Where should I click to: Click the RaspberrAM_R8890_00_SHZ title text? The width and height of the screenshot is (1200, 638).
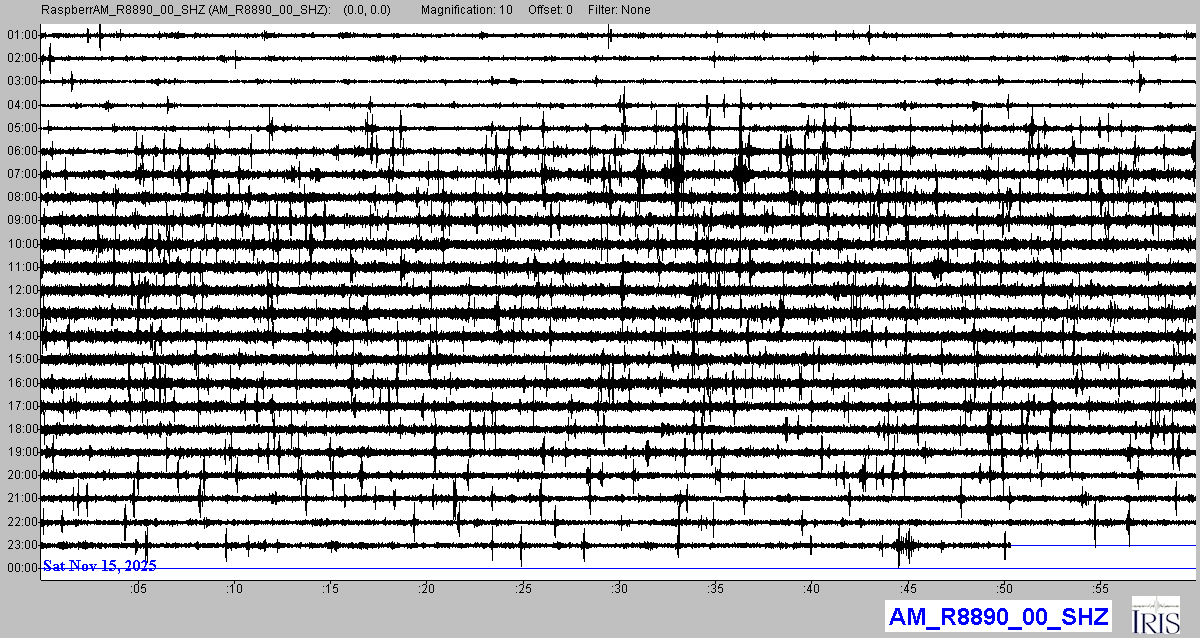(183, 10)
